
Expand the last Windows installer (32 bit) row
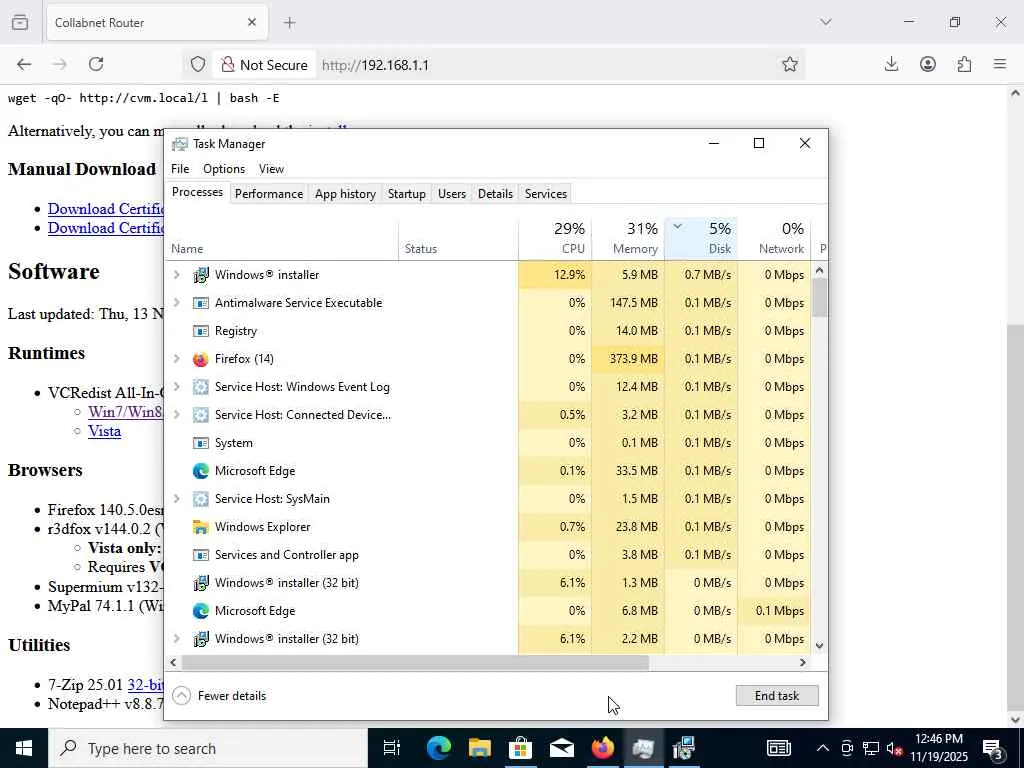176,639
